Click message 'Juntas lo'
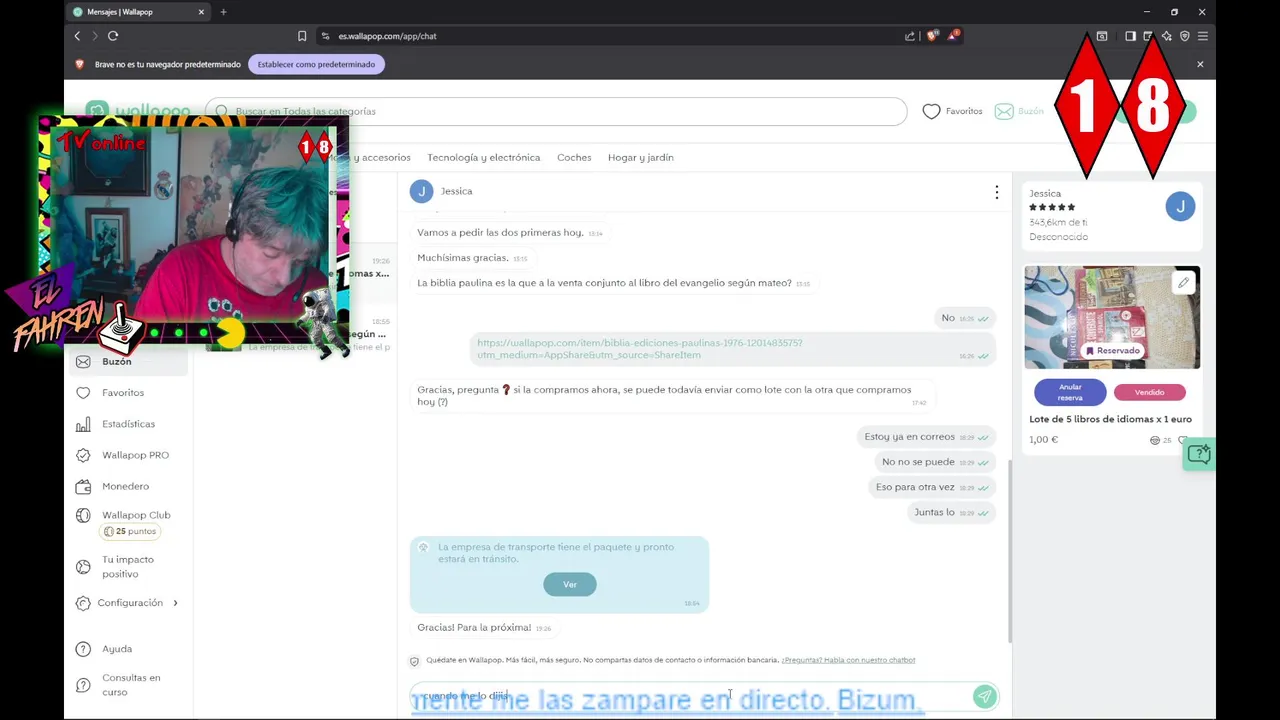The image size is (1280, 720). tap(934, 512)
